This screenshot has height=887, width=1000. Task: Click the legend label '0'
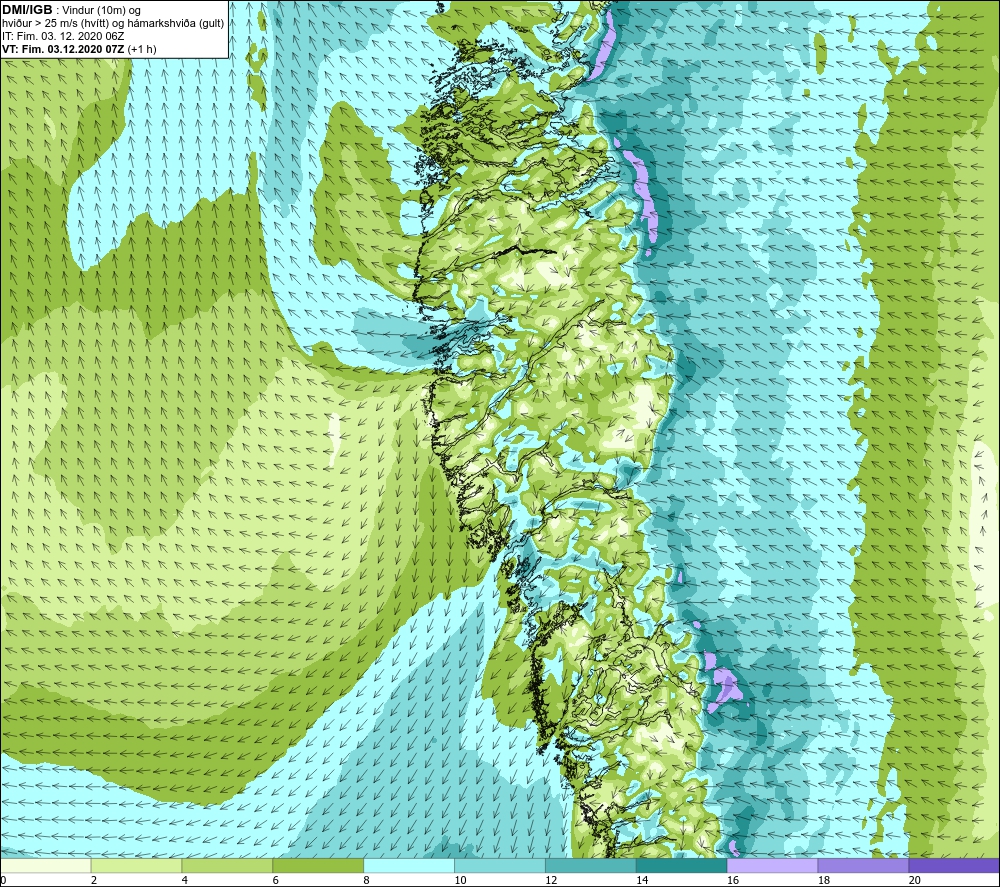[x=3, y=880]
